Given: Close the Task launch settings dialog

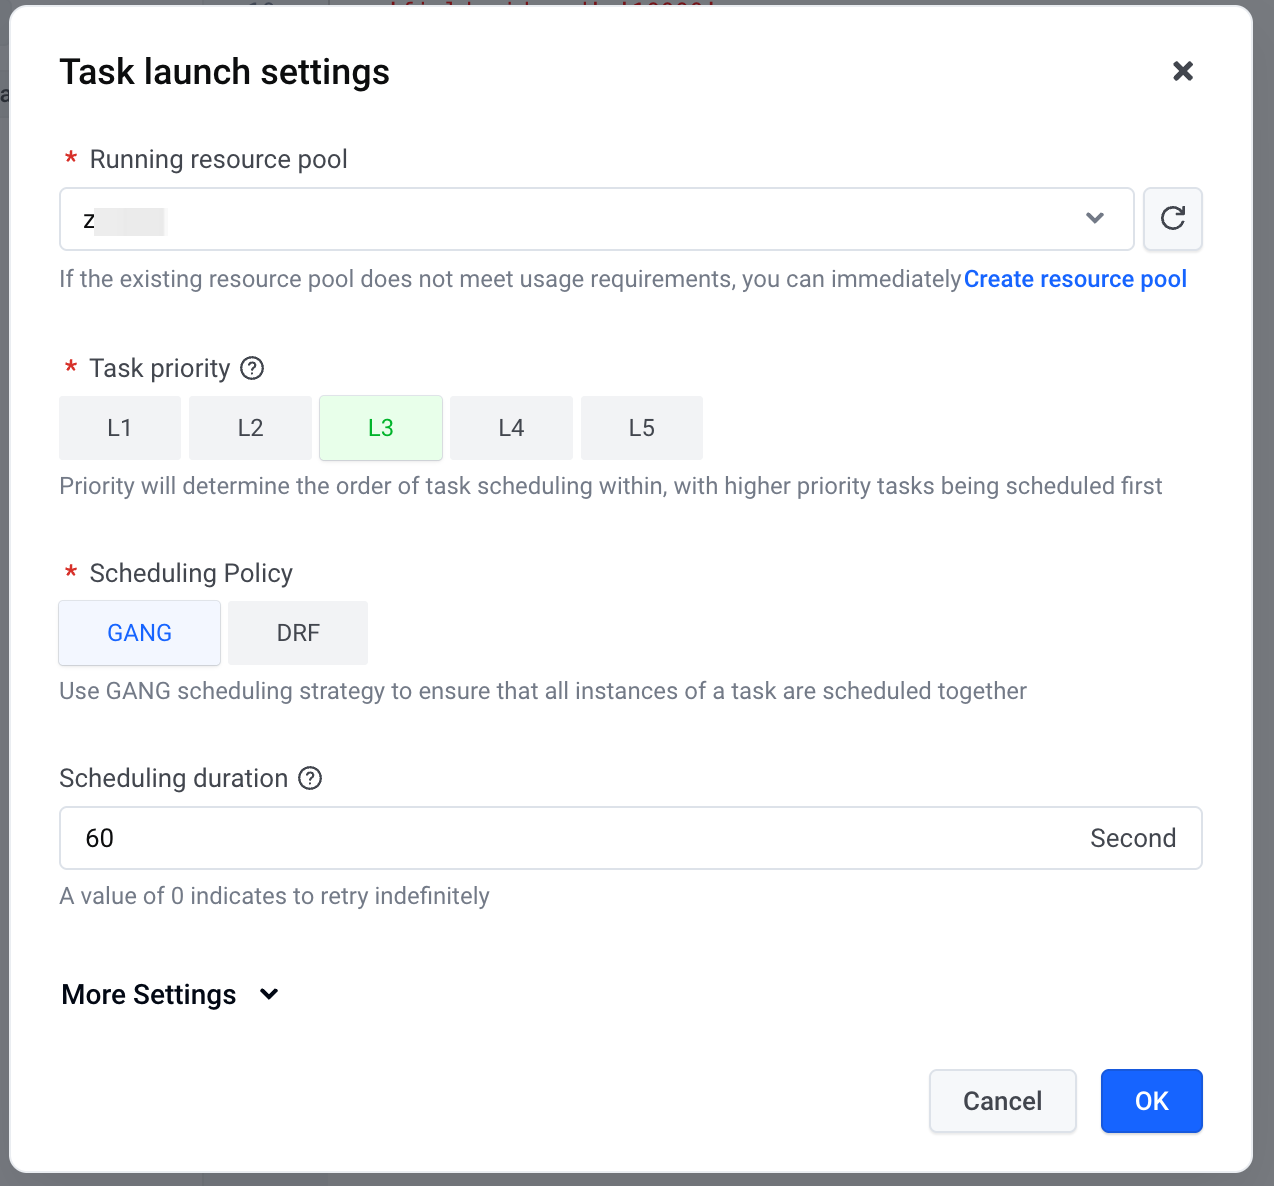Looking at the screenshot, I should (1183, 71).
